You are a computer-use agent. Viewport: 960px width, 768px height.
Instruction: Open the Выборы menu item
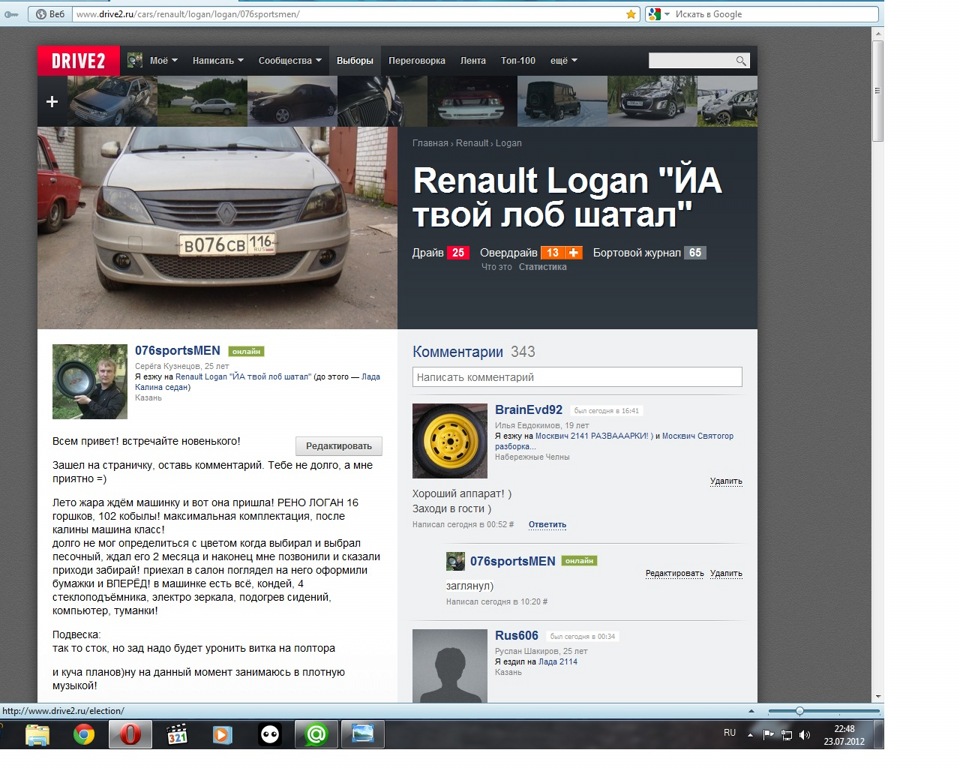pyautogui.click(x=354, y=61)
